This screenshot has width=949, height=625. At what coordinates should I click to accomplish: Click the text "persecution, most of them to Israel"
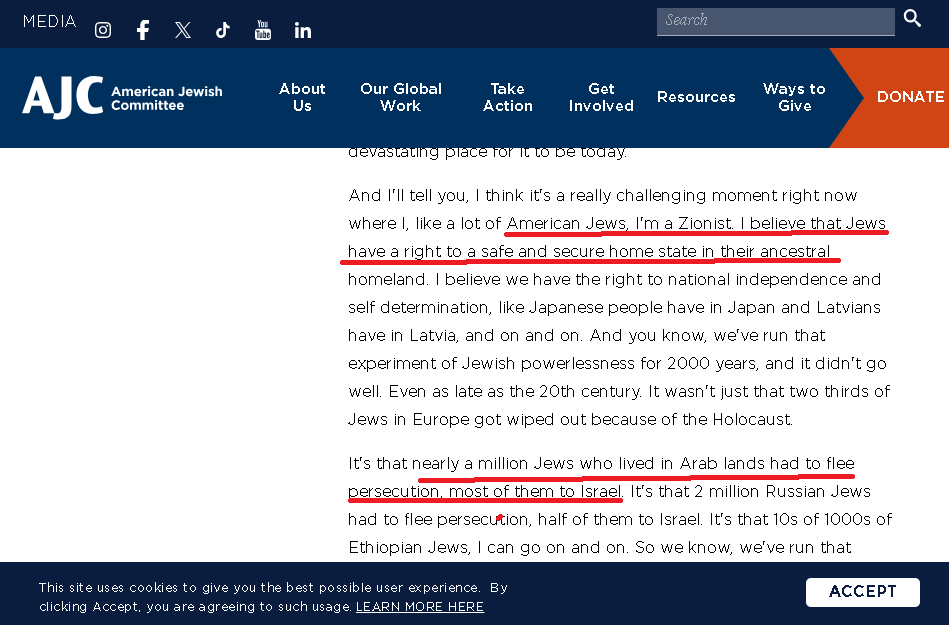coord(485,491)
